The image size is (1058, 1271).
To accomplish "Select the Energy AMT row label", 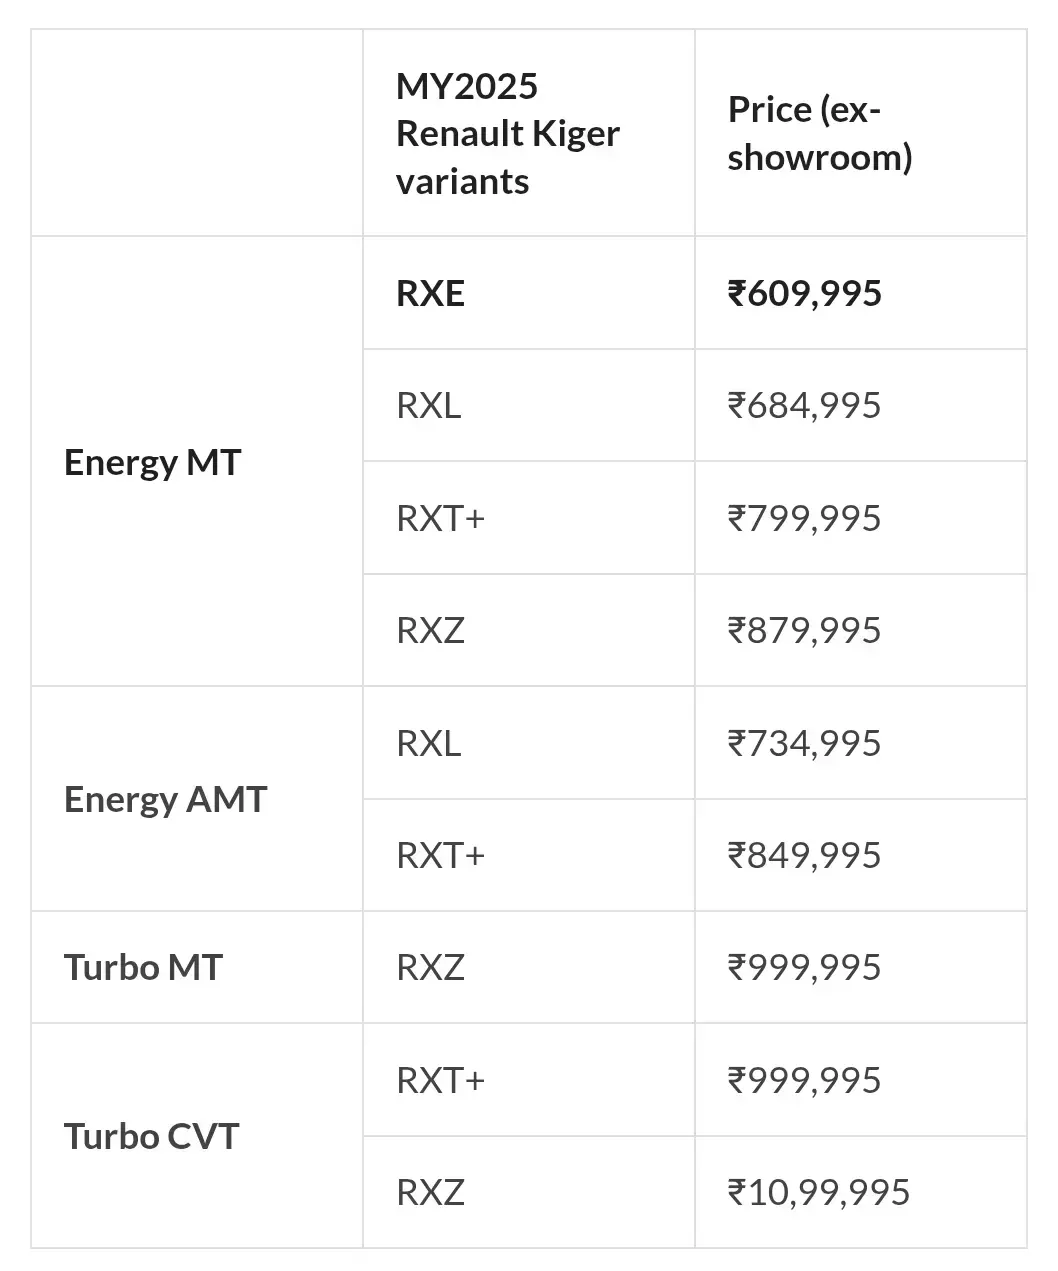I will click(x=165, y=799).
